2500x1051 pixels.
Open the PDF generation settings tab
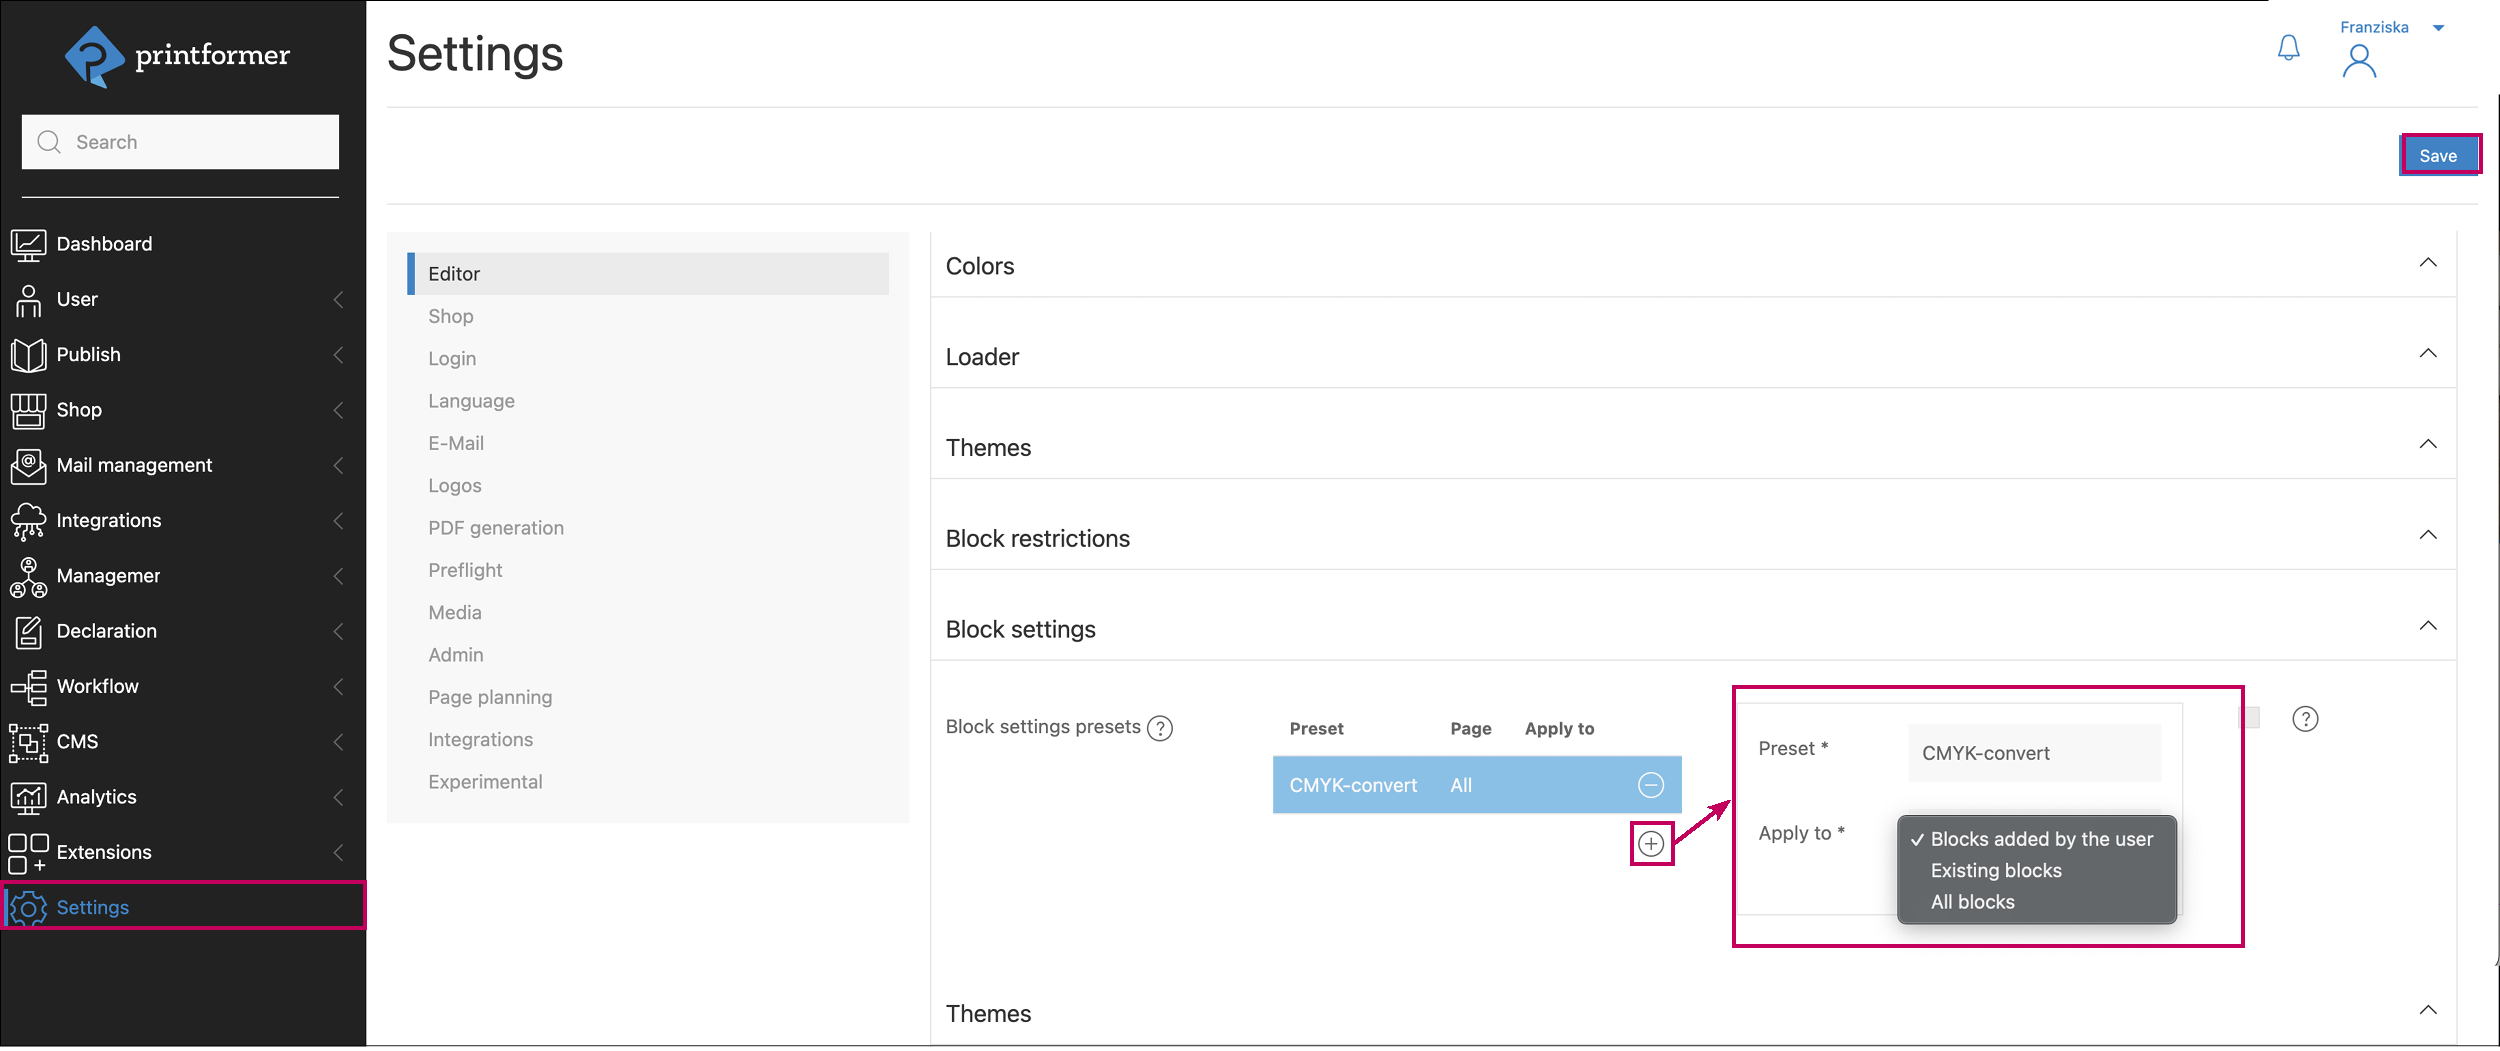point(496,528)
